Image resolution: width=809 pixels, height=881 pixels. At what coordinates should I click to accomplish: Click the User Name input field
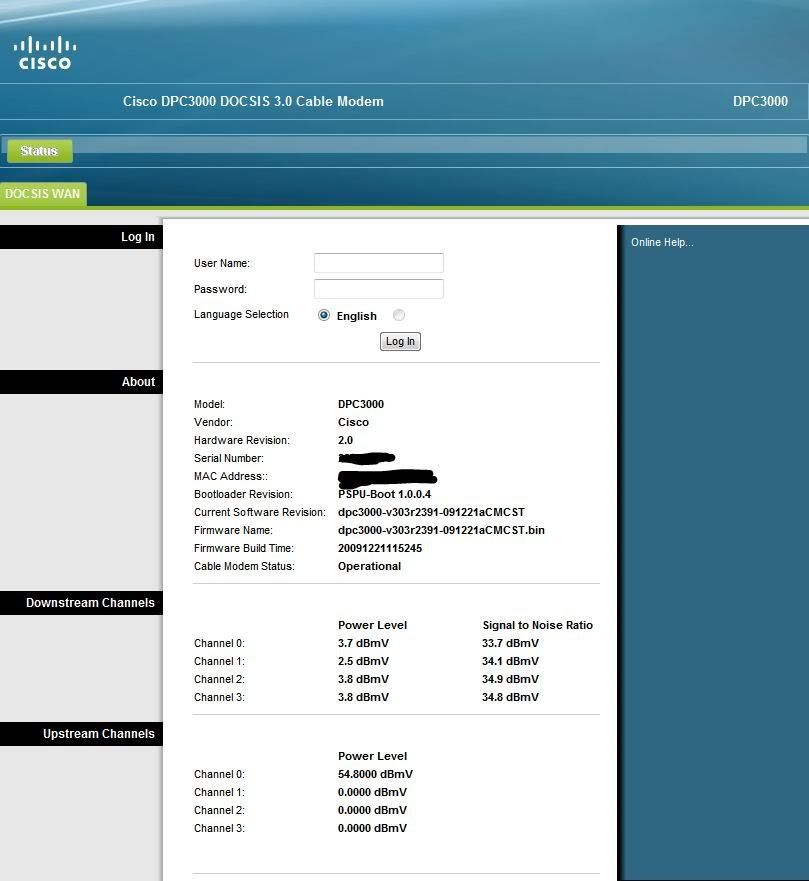[379, 263]
